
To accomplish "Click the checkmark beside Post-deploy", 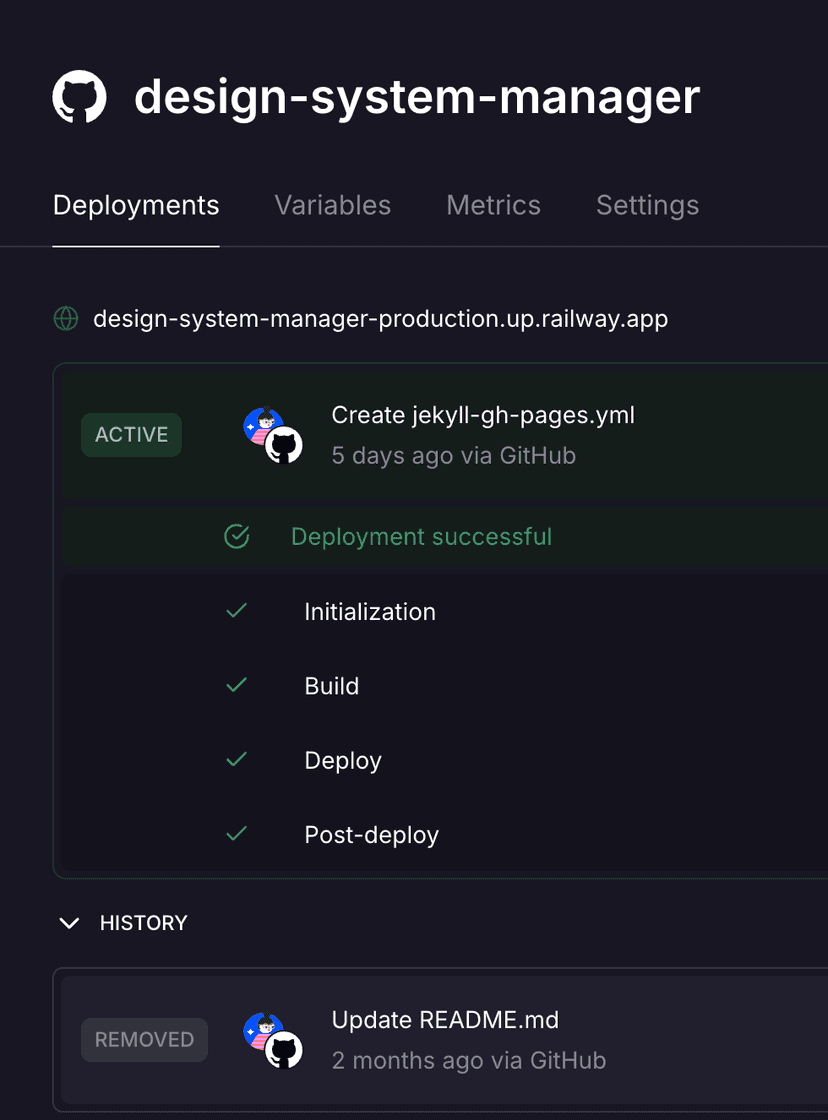I will (236, 834).
